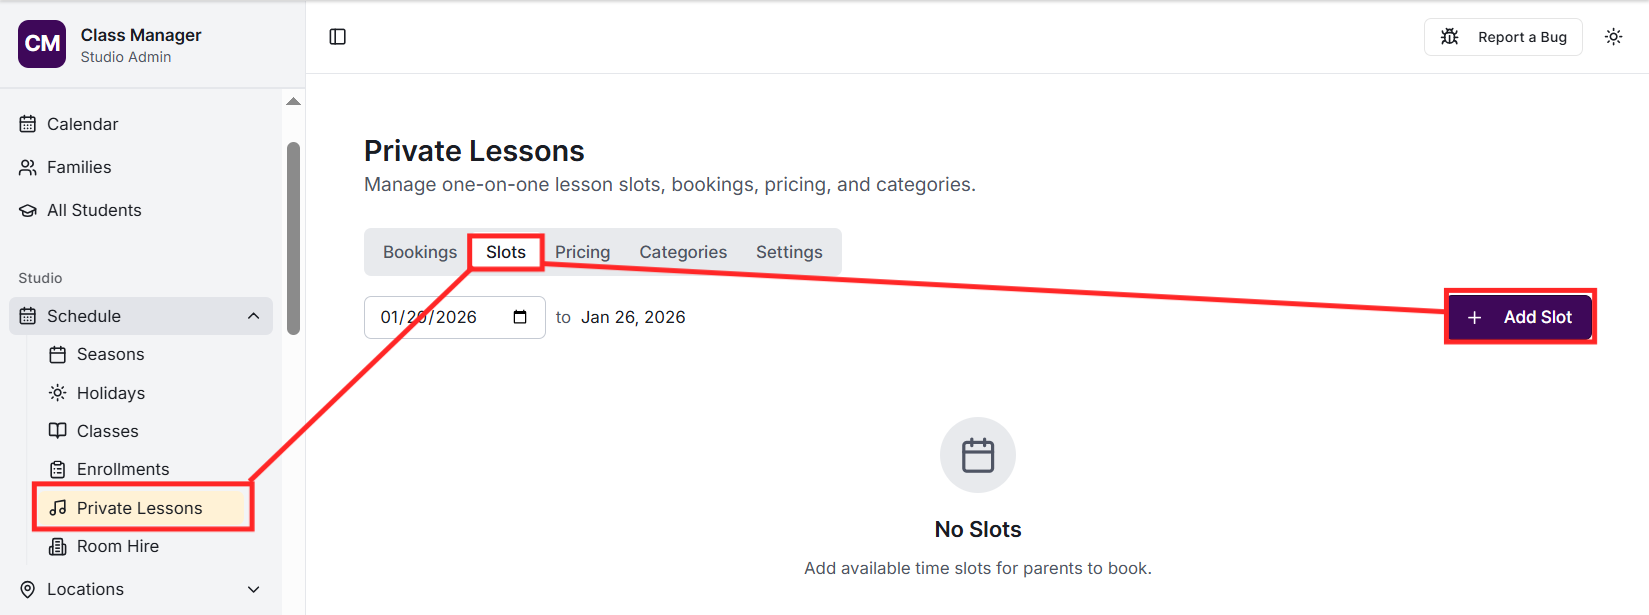Go to Families in the sidebar
The height and width of the screenshot is (615, 1649).
pyautogui.click(x=79, y=167)
